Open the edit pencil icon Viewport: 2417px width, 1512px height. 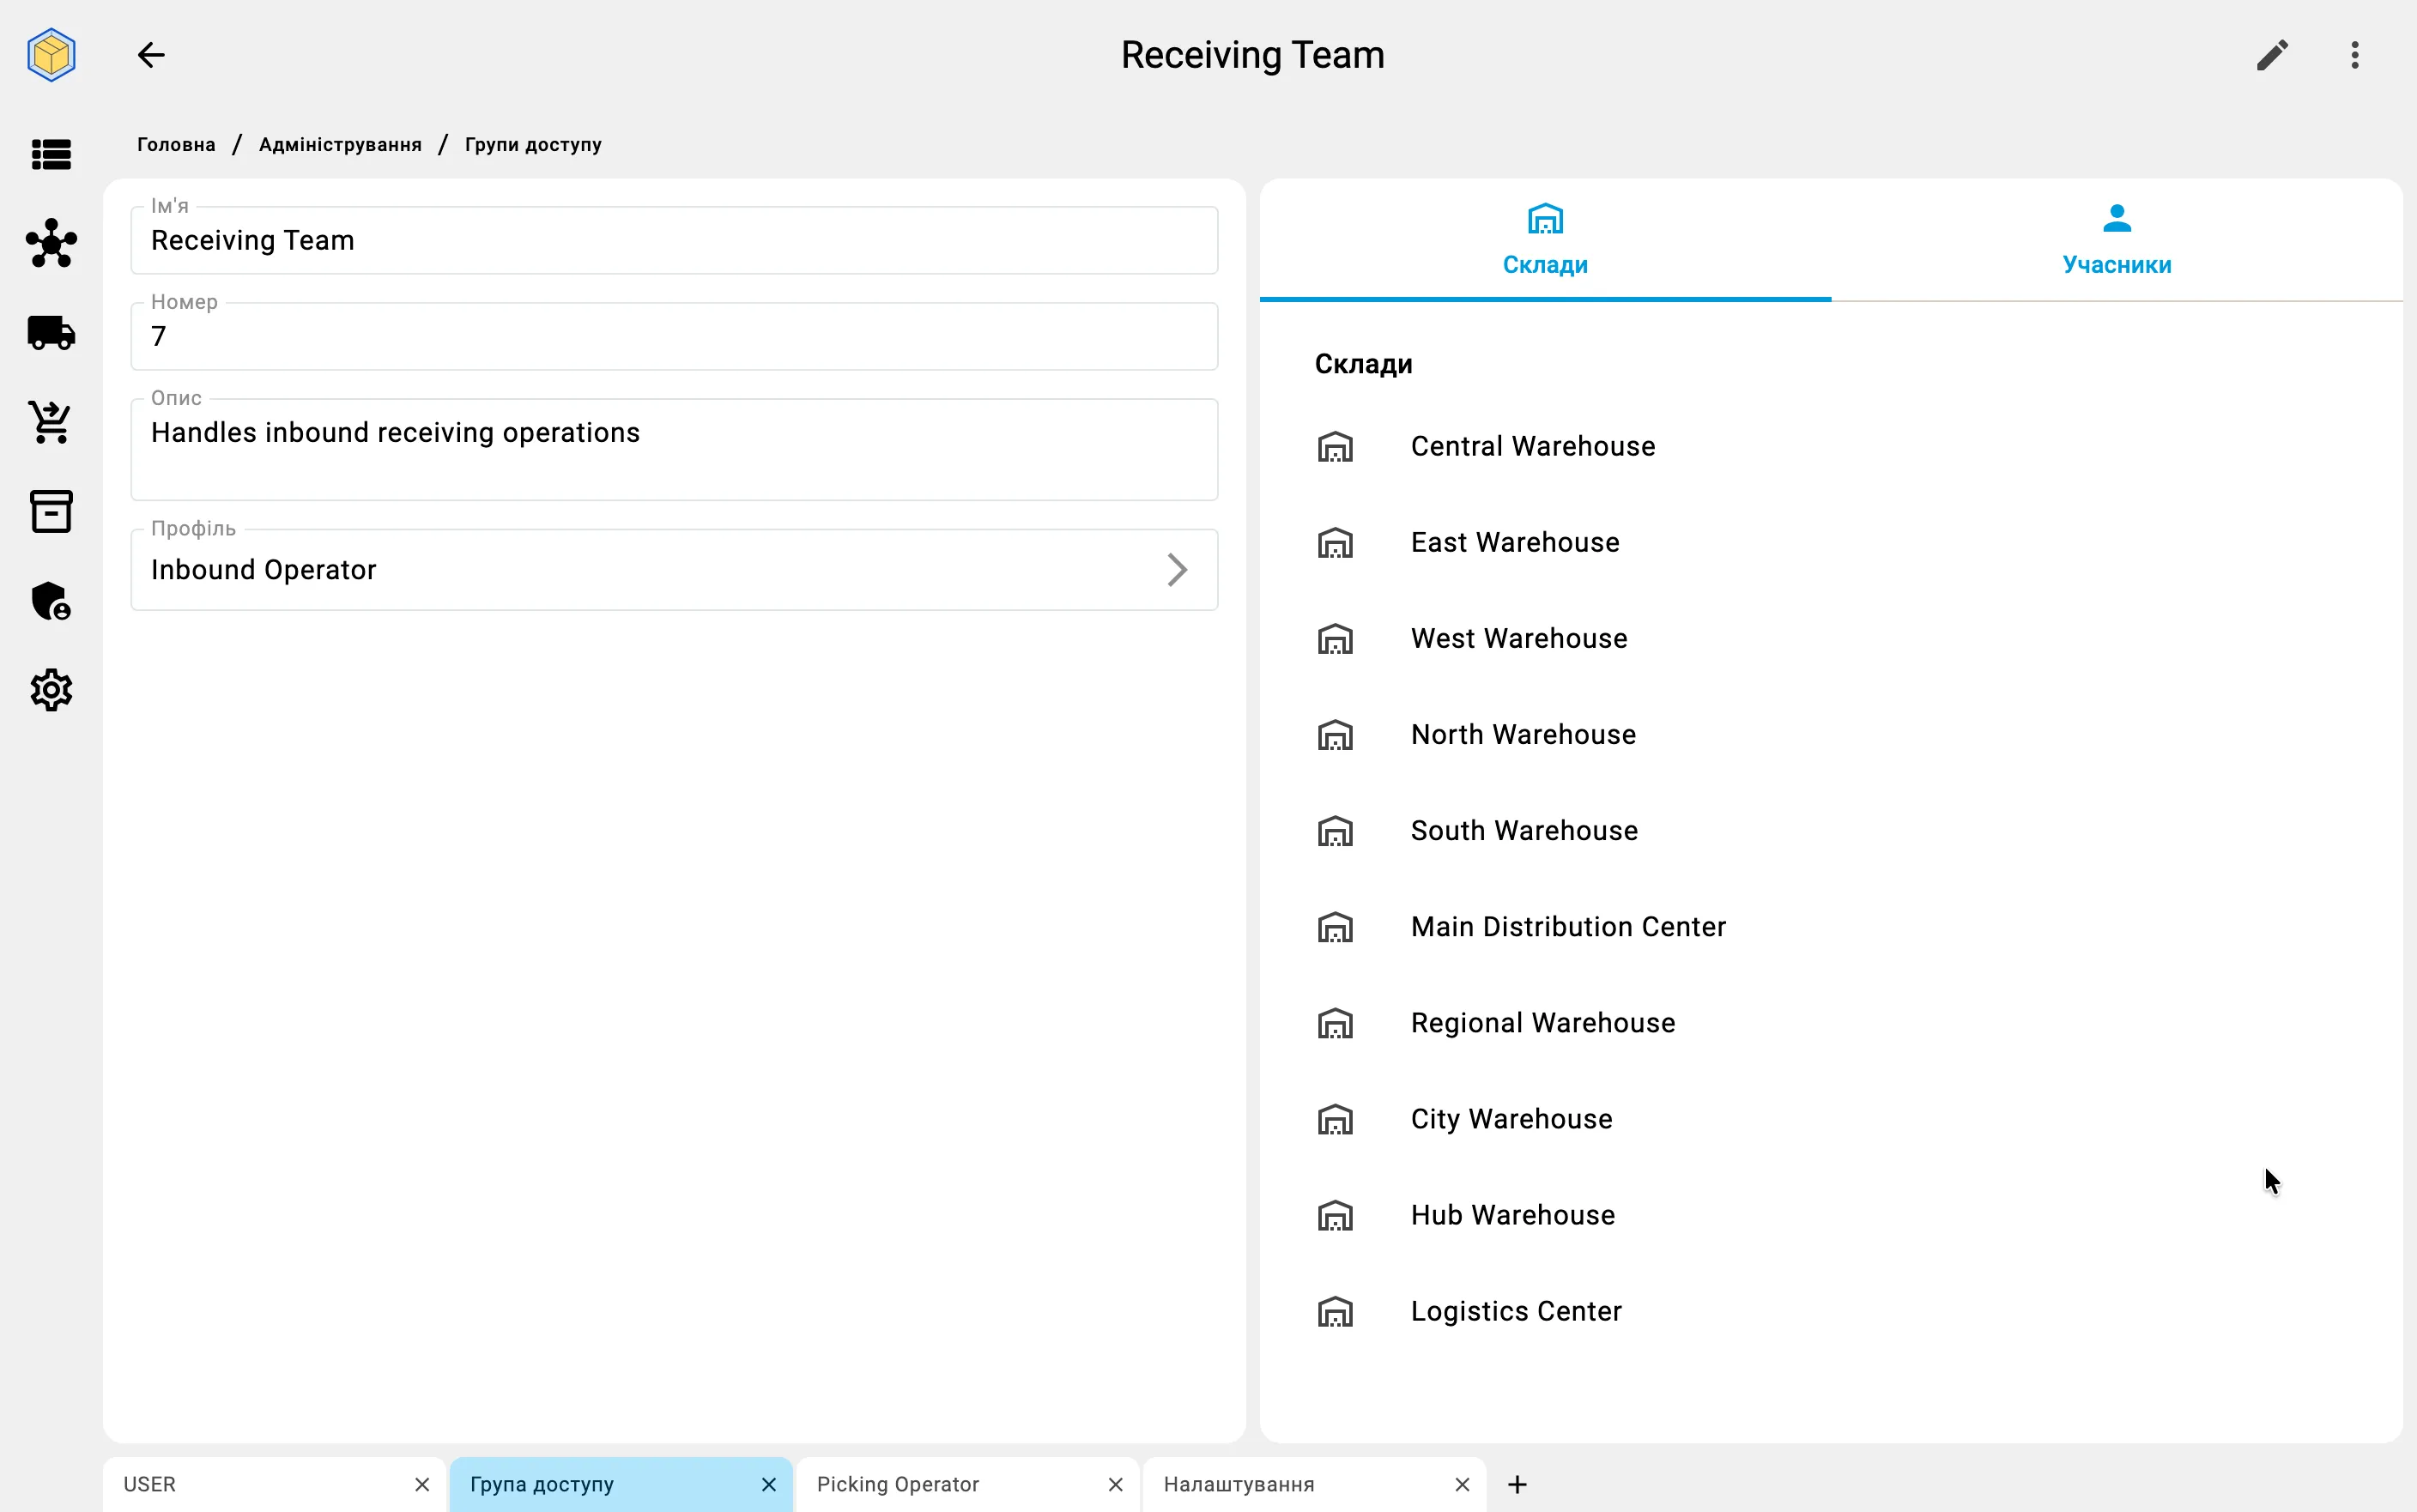point(2272,55)
